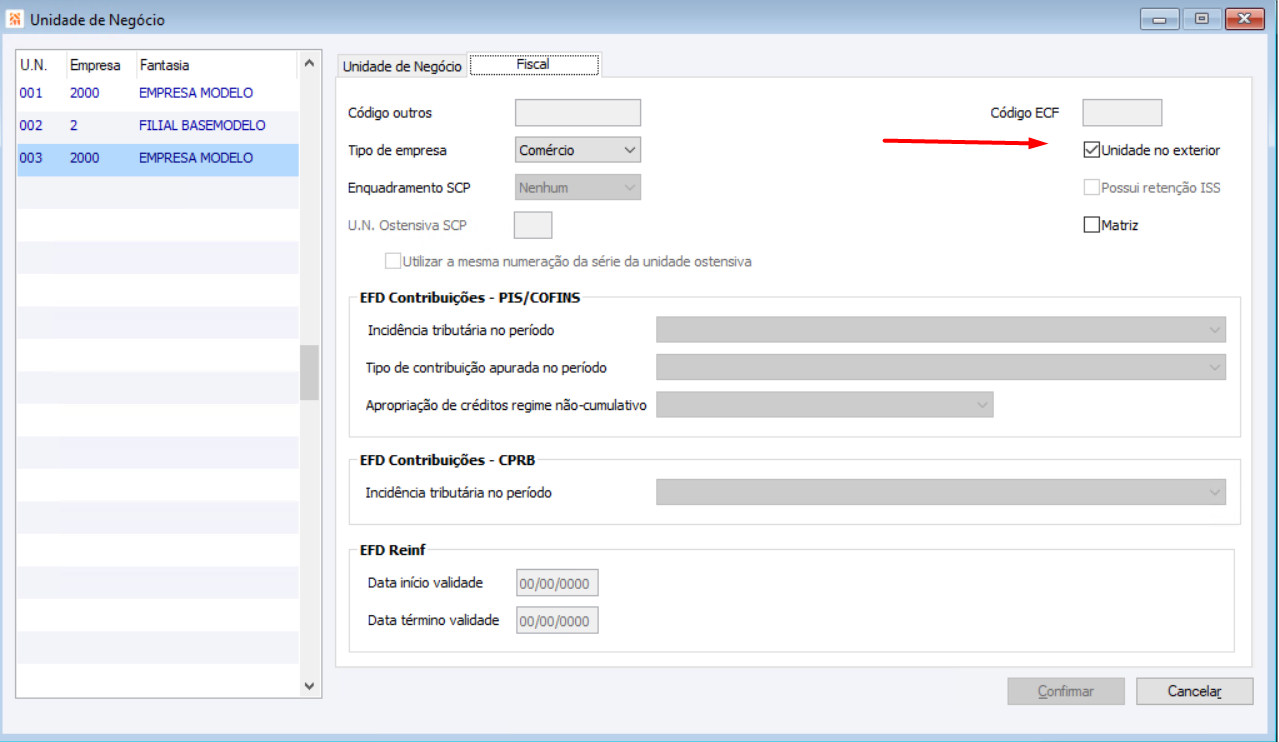Select row 002 FILIAL BASEMODELO
1279x742 pixels.
(x=157, y=125)
